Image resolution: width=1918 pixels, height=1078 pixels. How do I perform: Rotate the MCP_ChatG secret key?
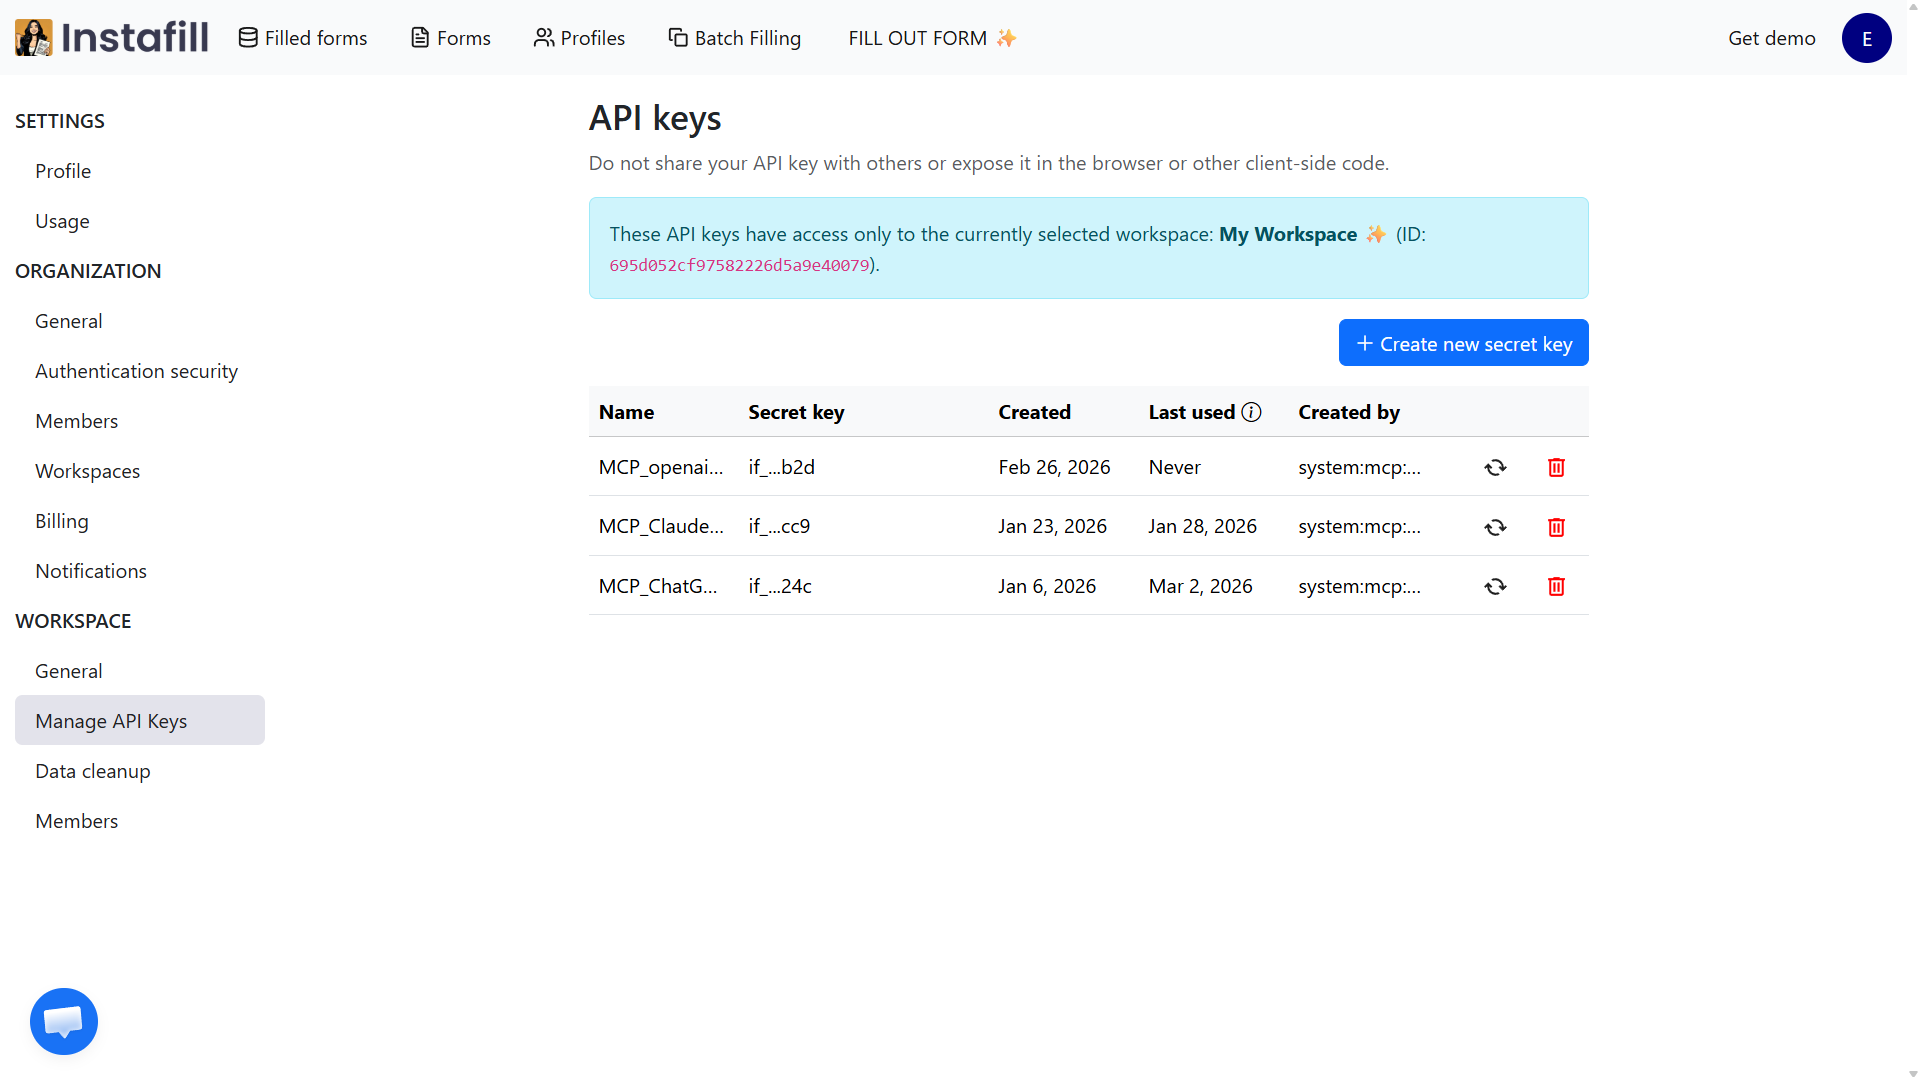tap(1494, 586)
